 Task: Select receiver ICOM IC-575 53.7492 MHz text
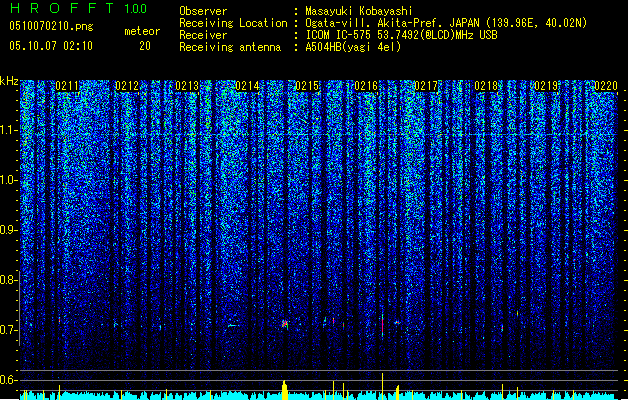[x=402, y=35]
